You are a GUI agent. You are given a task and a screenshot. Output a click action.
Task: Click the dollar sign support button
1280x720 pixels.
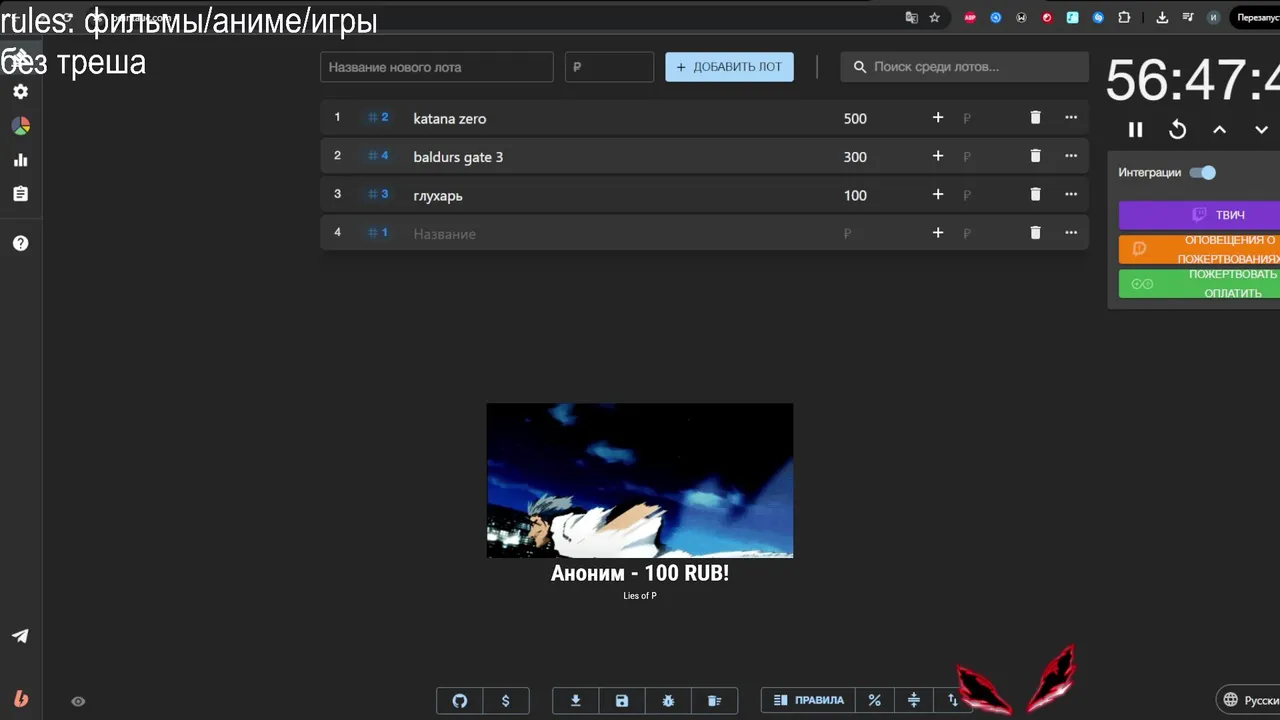(x=506, y=701)
